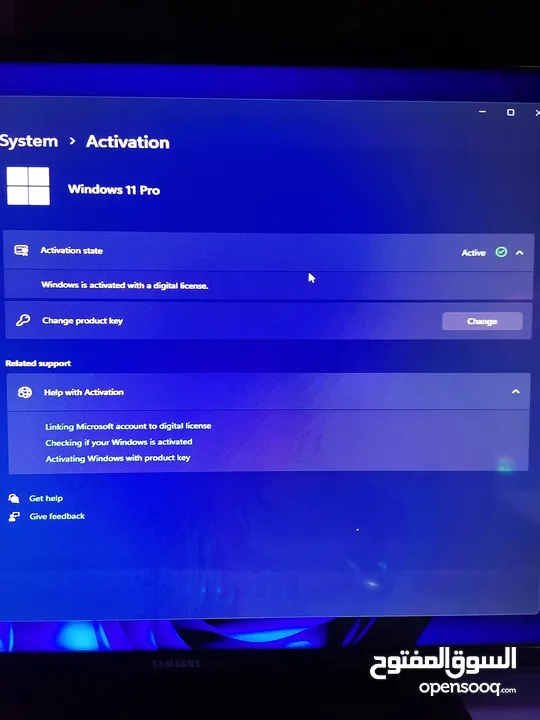Minimize the Settings window
This screenshot has height=720, width=540.
[482, 112]
